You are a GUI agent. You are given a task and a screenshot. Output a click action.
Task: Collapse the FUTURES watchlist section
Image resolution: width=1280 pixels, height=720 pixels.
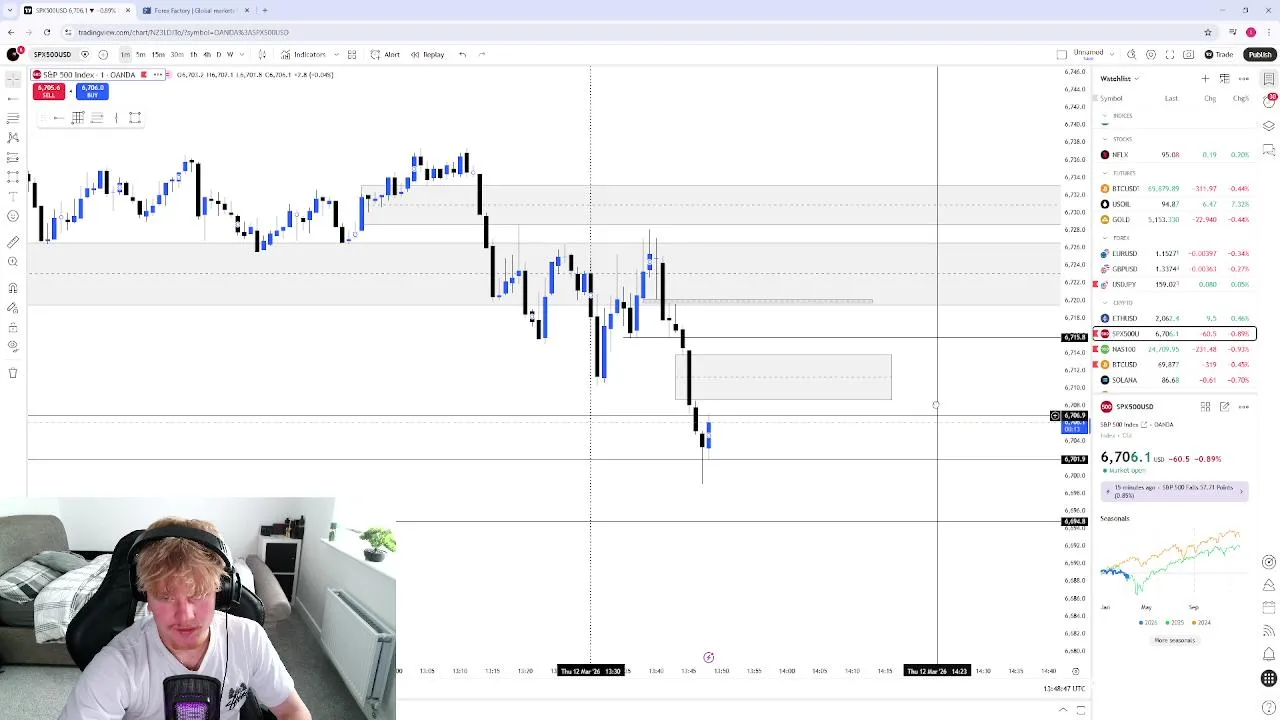point(1105,173)
